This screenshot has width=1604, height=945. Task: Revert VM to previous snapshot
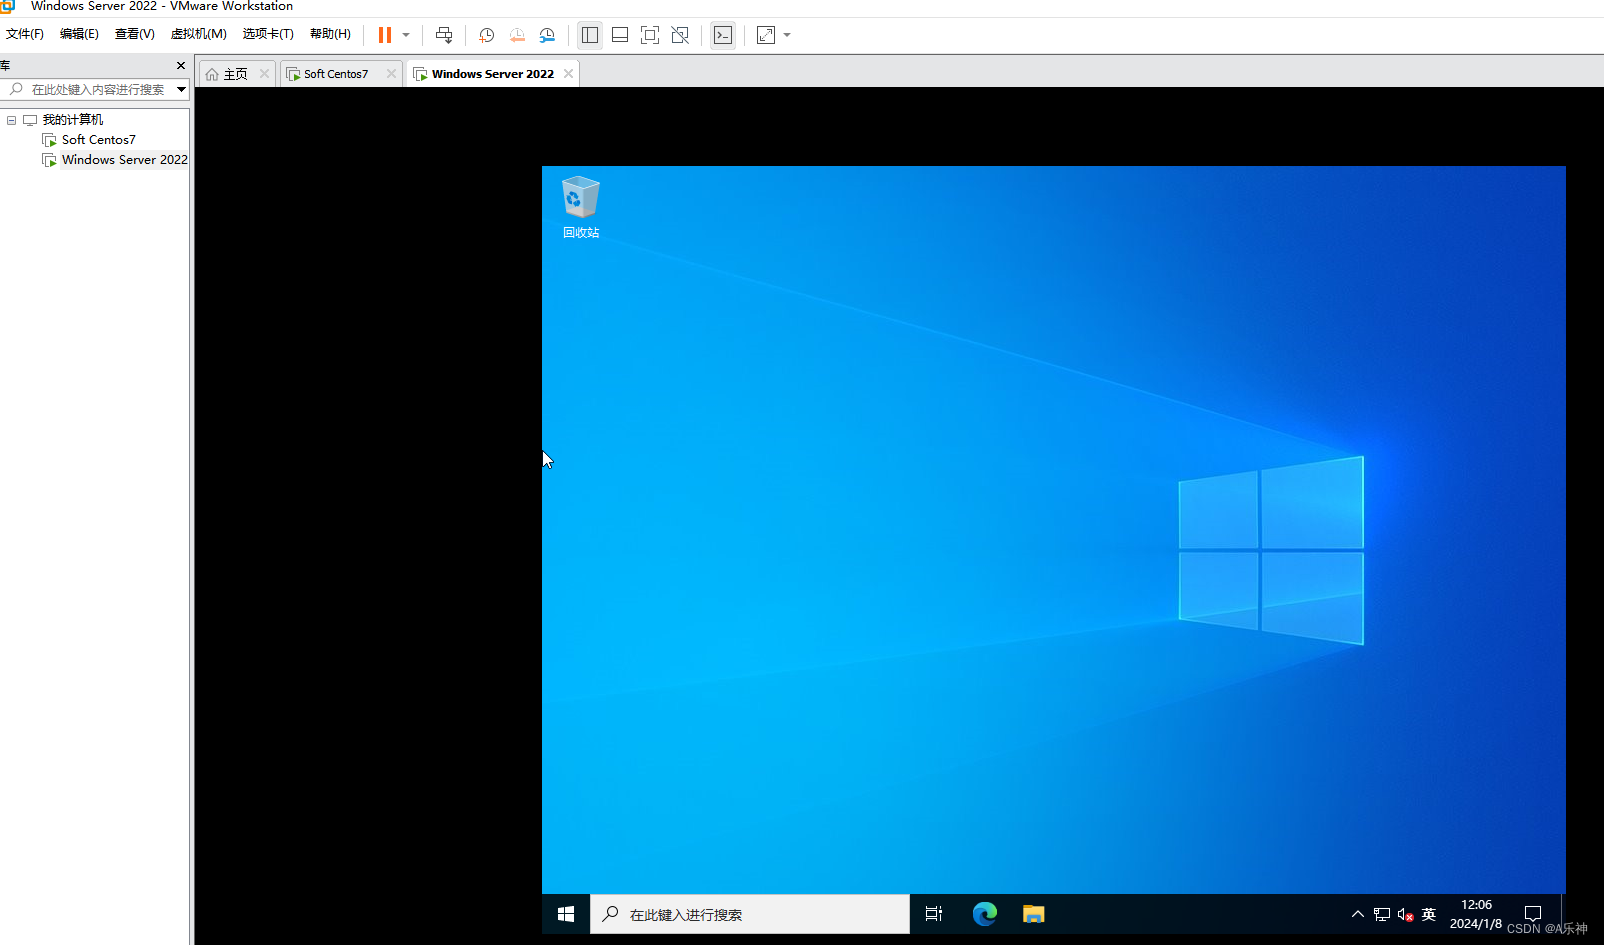pyautogui.click(x=517, y=35)
